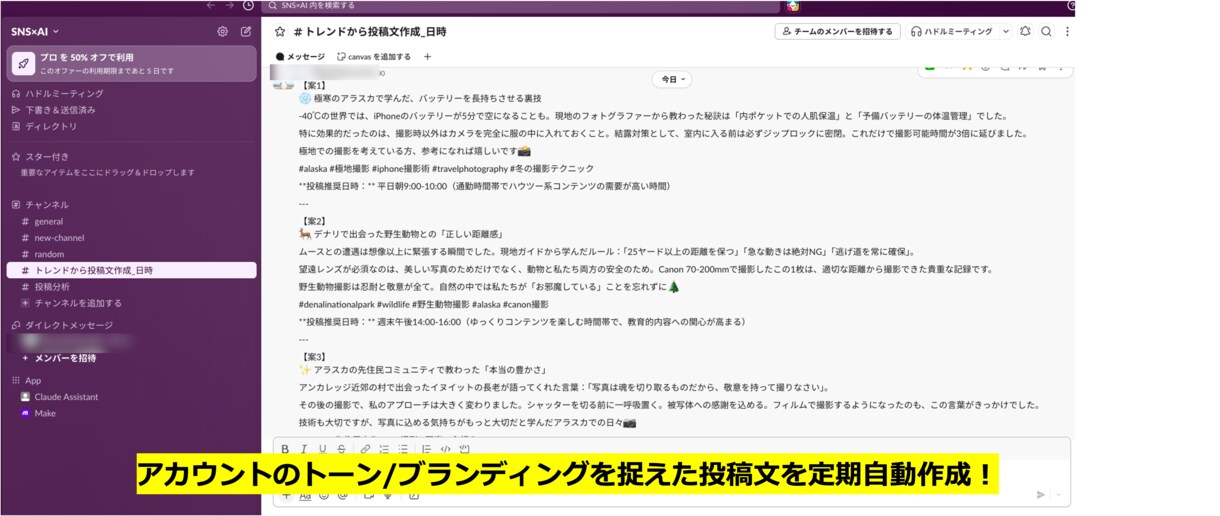Collapse the App section
The image size is (1220, 516).
(x=26, y=380)
